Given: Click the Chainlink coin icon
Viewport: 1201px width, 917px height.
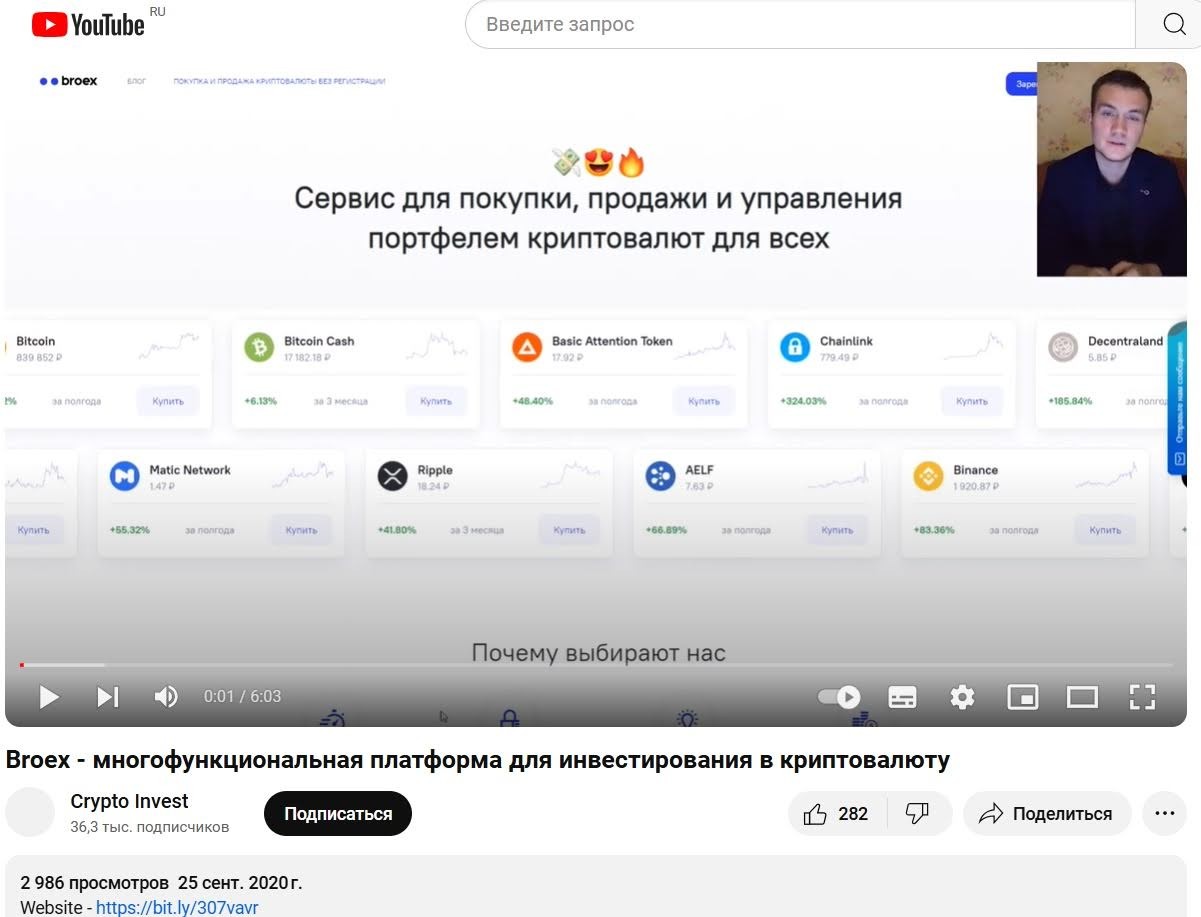Looking at the screenshot, I should (x=795, y=347).
